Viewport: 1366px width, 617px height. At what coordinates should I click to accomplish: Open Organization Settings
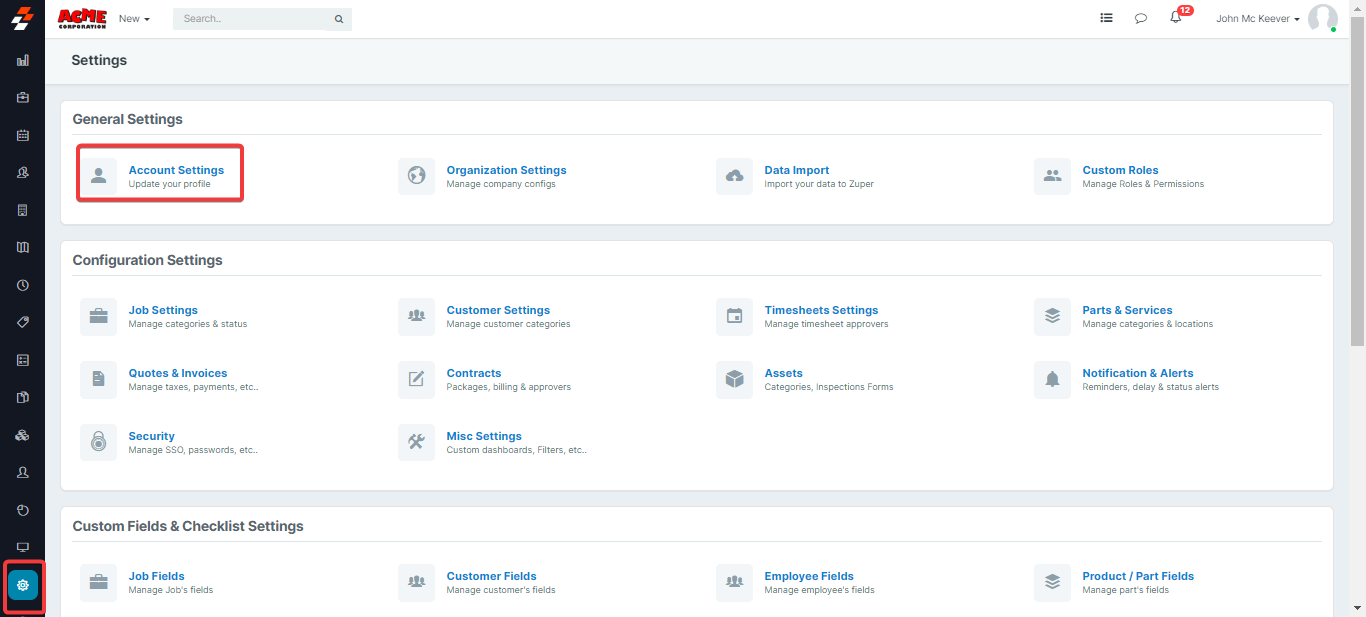pyautogui.click(x=506, y=170)
